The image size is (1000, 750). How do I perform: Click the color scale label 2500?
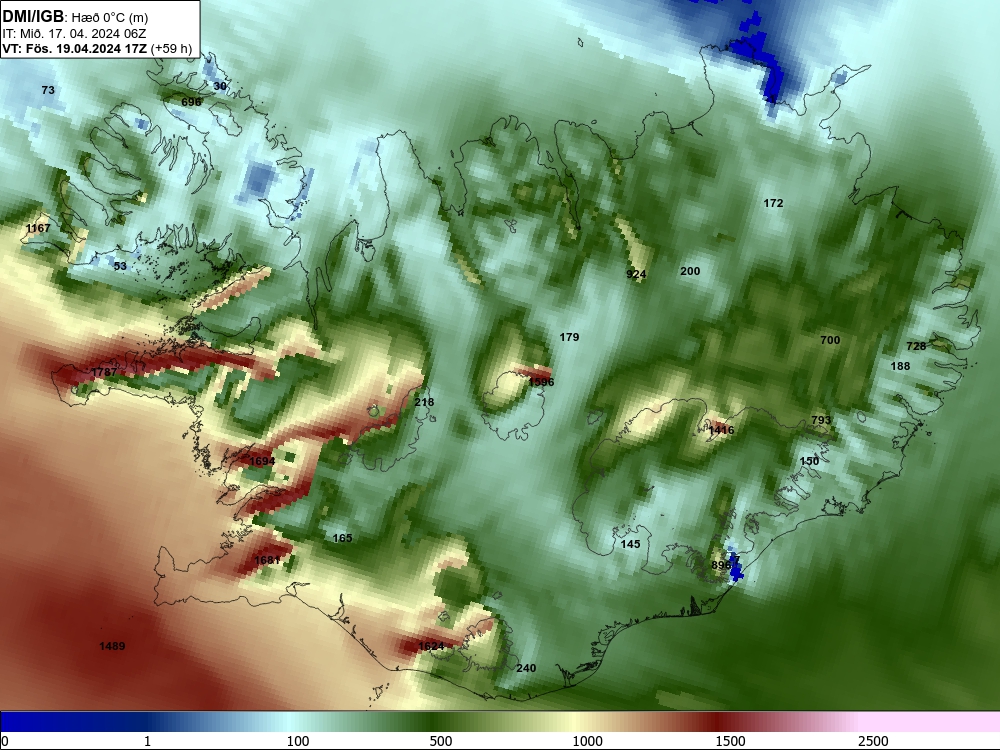(873, 741)
